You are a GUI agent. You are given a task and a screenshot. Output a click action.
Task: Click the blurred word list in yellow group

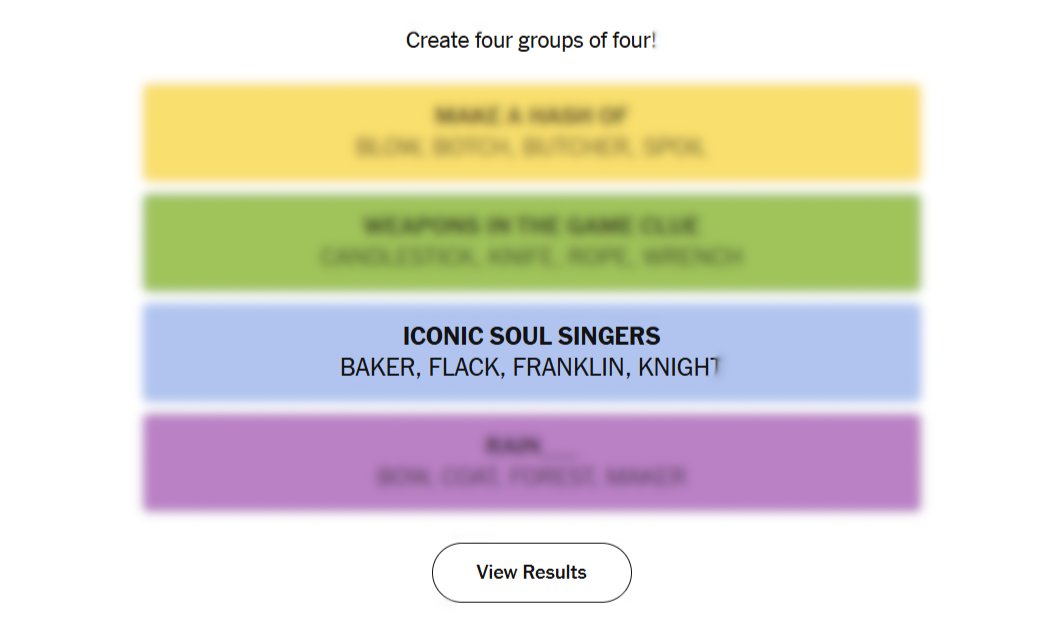pyautogui.click(x=531, y=148)
